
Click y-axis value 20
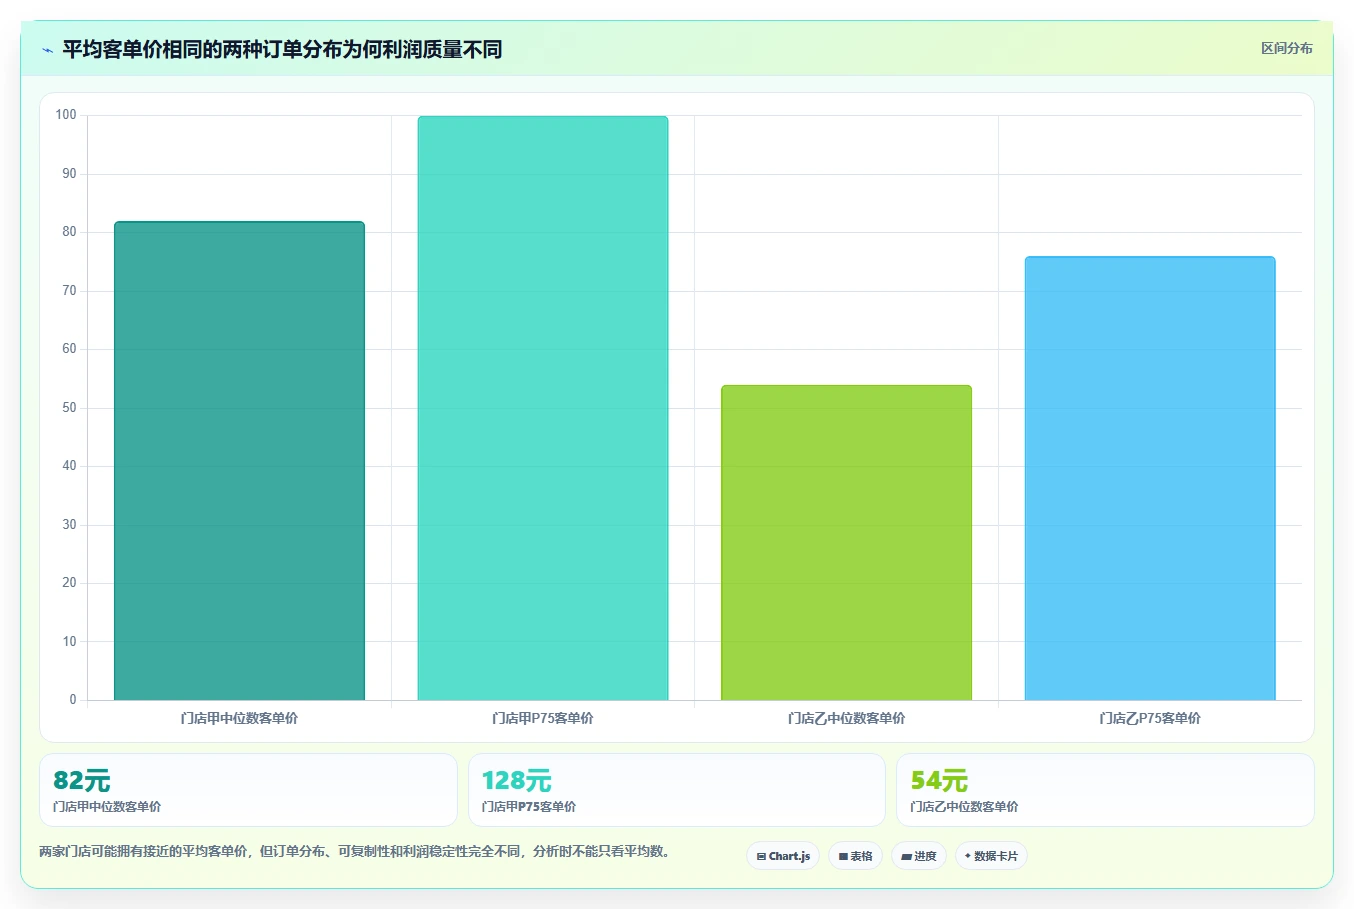tap(69, 583)
